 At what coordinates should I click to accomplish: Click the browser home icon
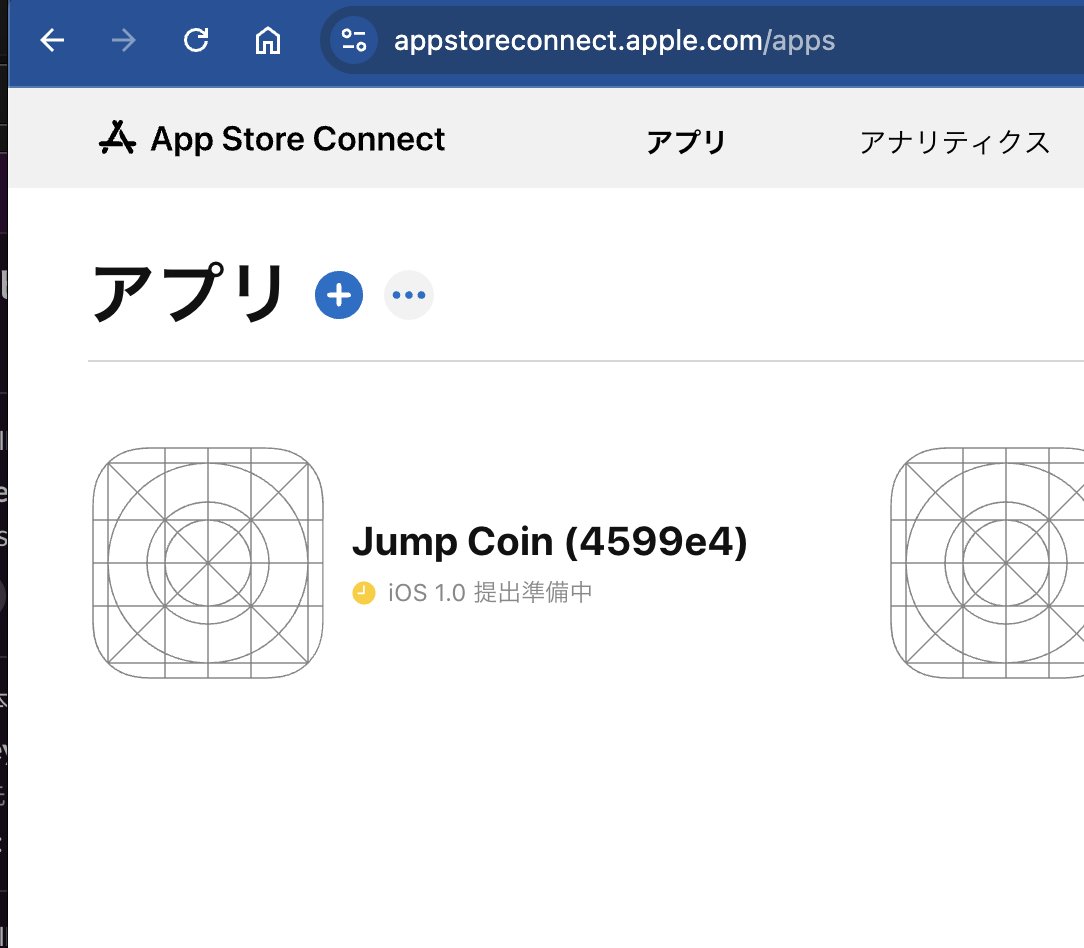tap(267, 42)
